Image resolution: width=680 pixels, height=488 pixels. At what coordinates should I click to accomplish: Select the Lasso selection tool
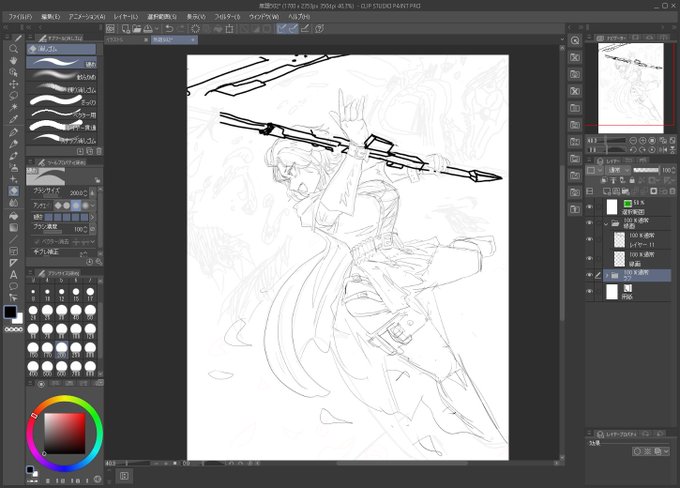pos(13,95)
